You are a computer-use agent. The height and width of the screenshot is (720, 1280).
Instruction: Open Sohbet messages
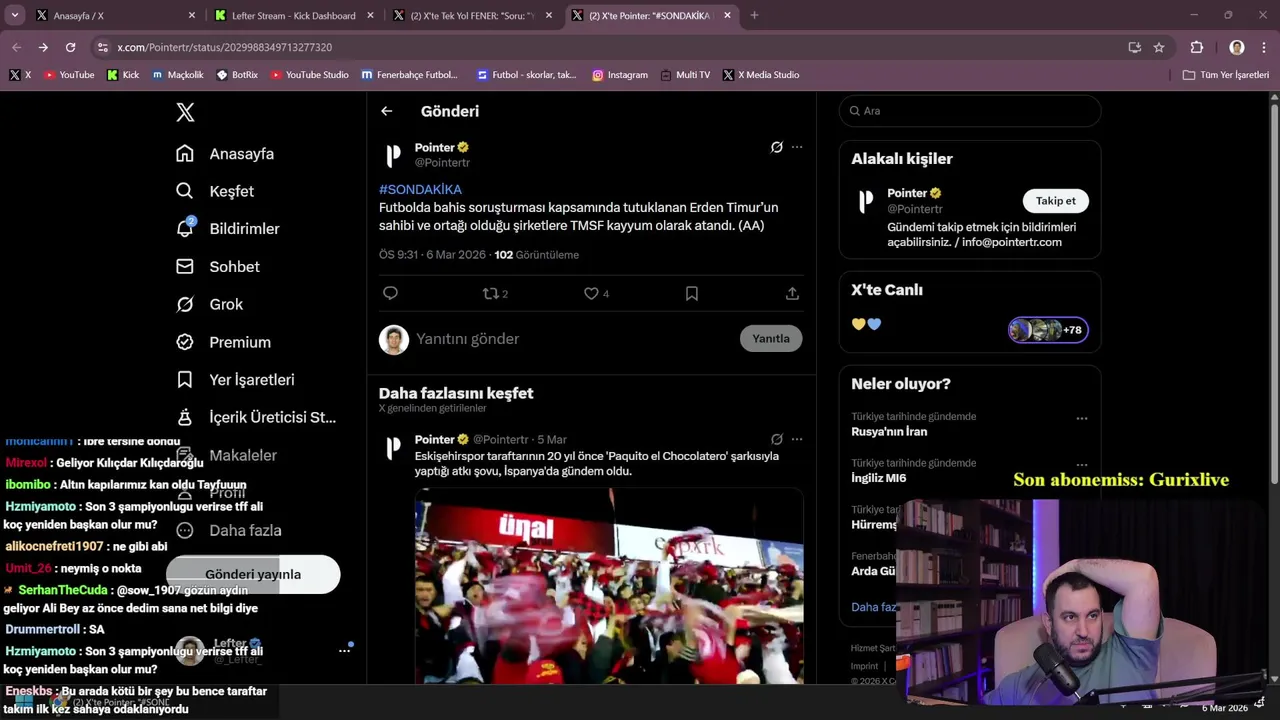(x=218, y=267)
